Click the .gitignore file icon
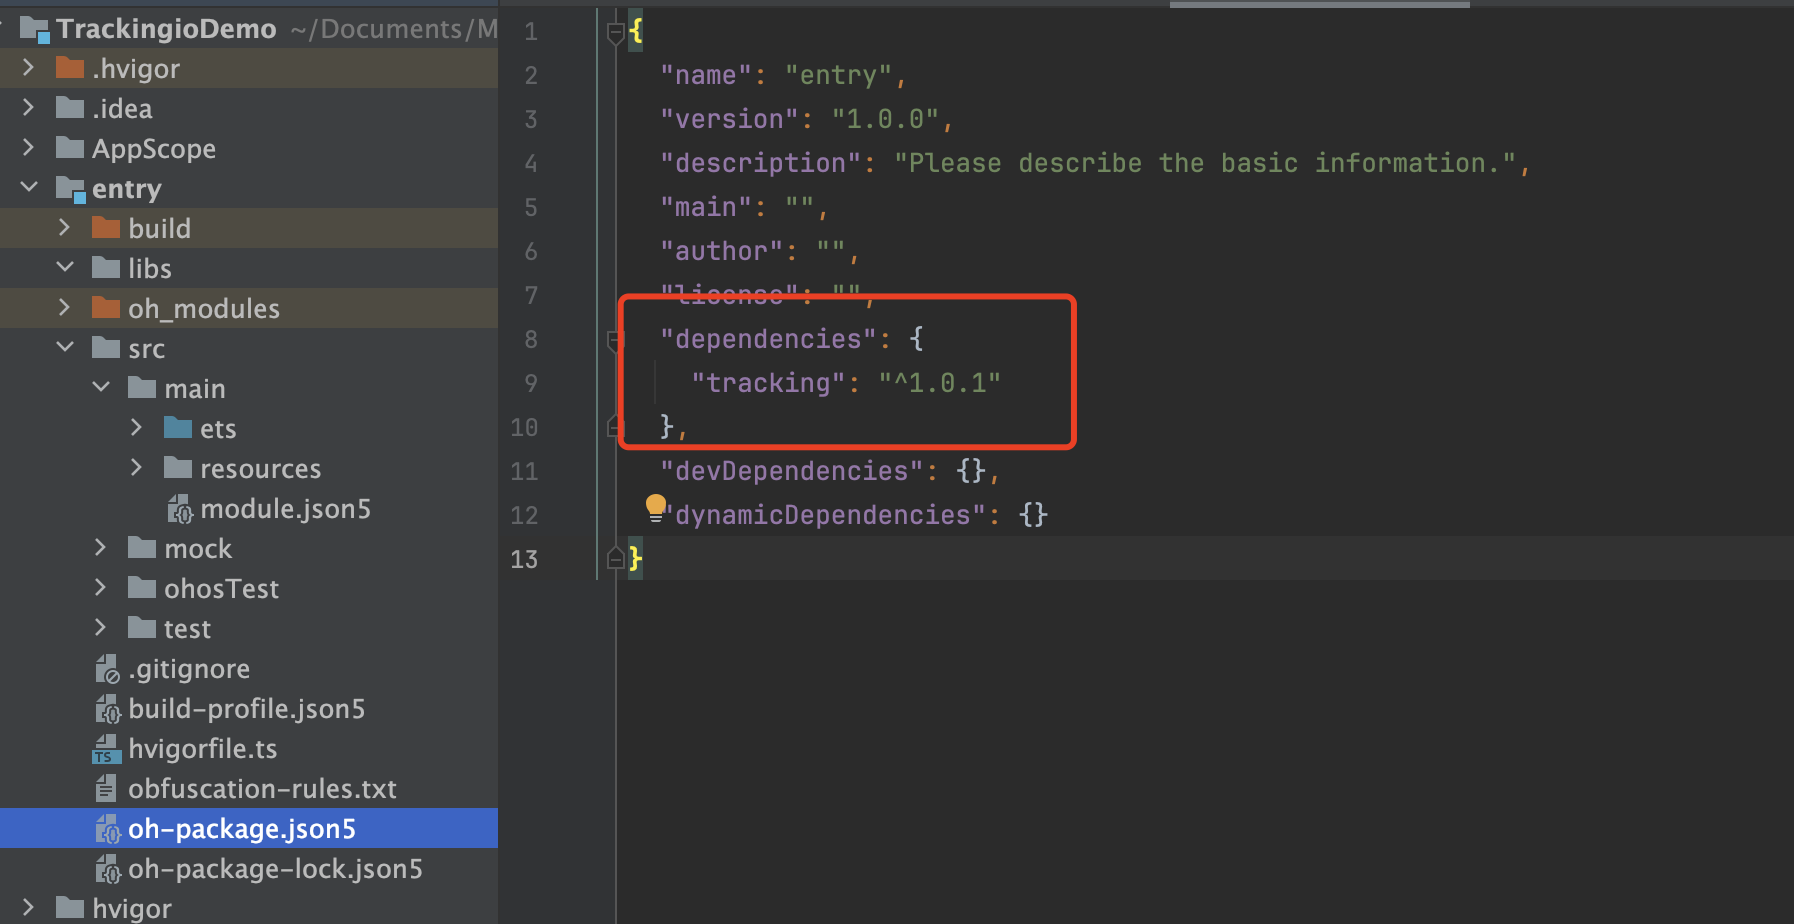Screen dimensions: 1794x924 coord(108,668)
